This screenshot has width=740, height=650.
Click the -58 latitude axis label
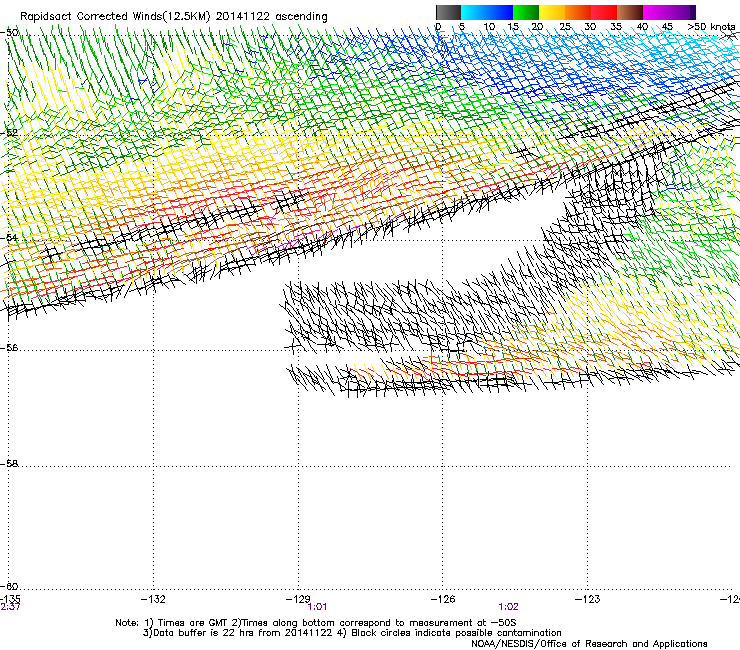(9, 464)
